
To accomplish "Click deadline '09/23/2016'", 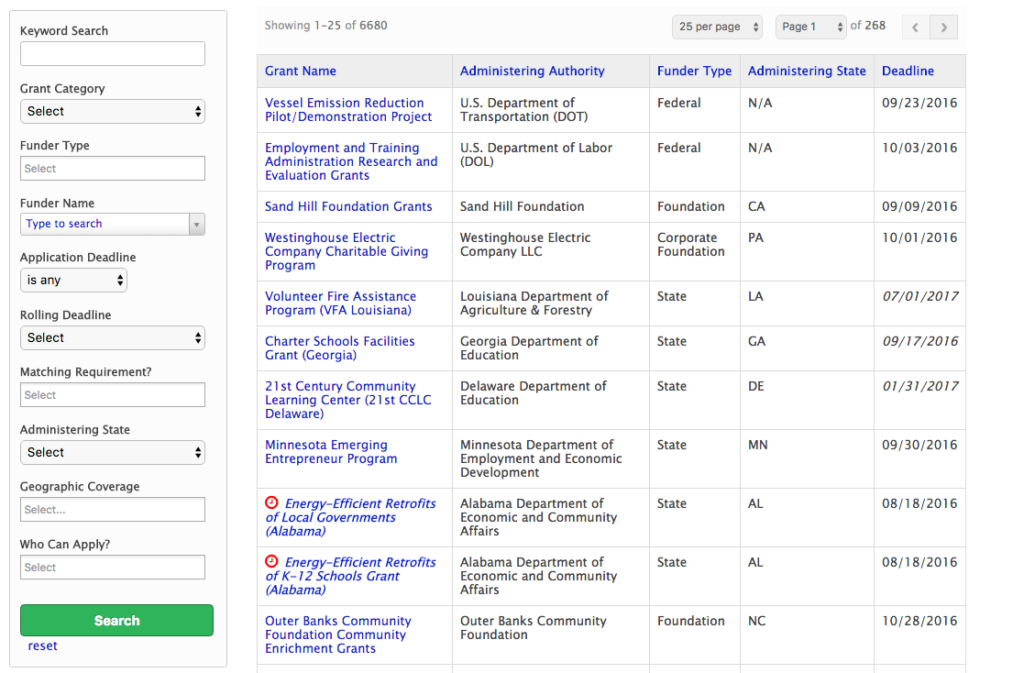I will point(920,102).
